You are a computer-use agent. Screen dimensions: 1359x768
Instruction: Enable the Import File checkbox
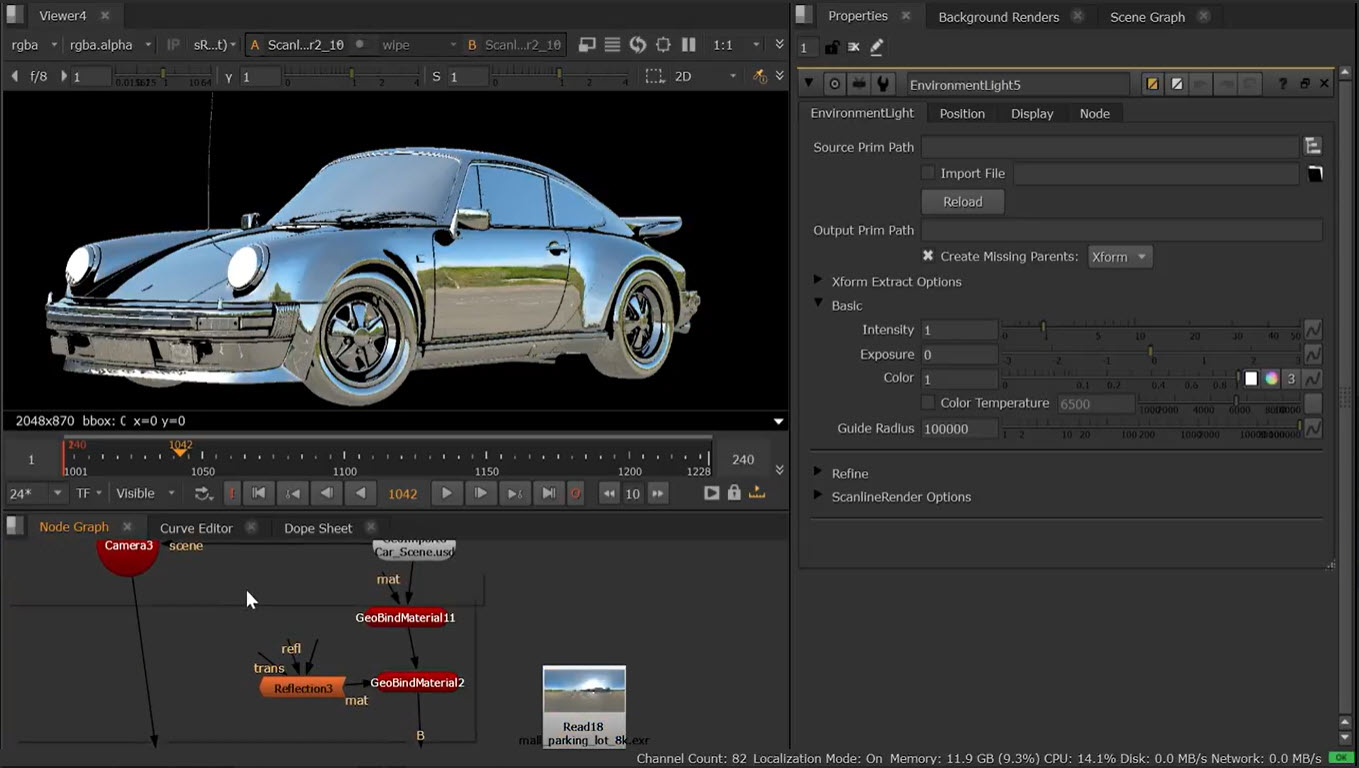[928, 173]
